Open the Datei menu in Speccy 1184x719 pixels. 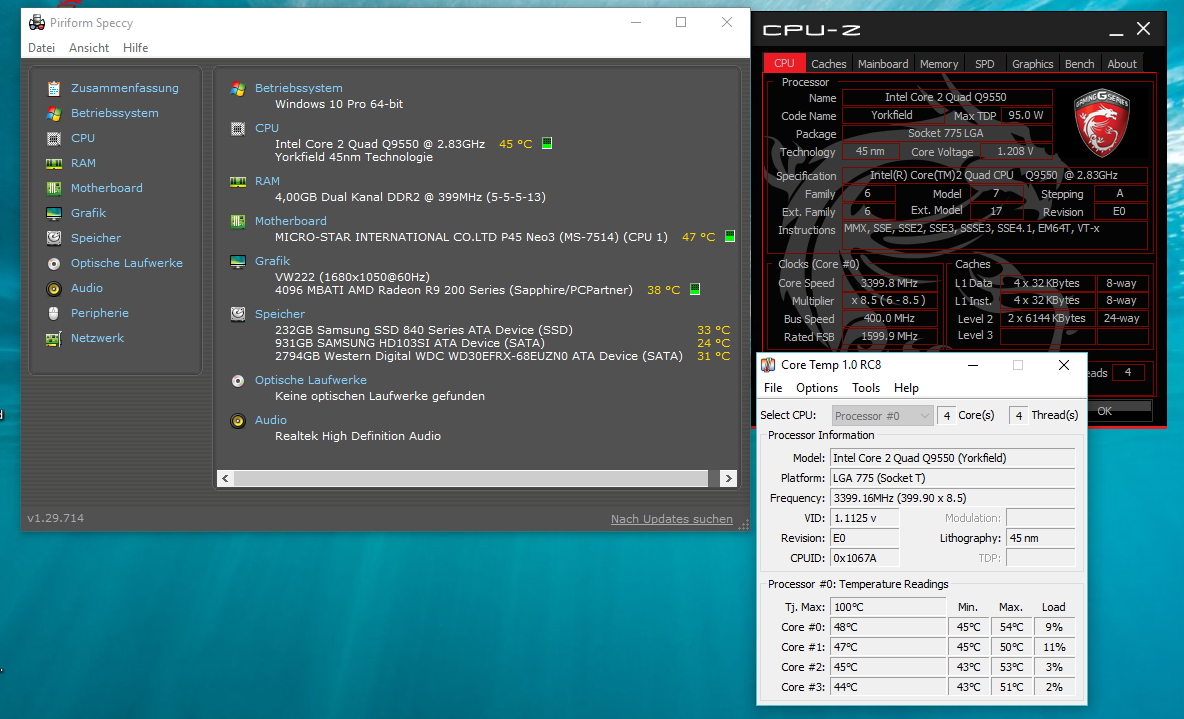coord(42,48)
